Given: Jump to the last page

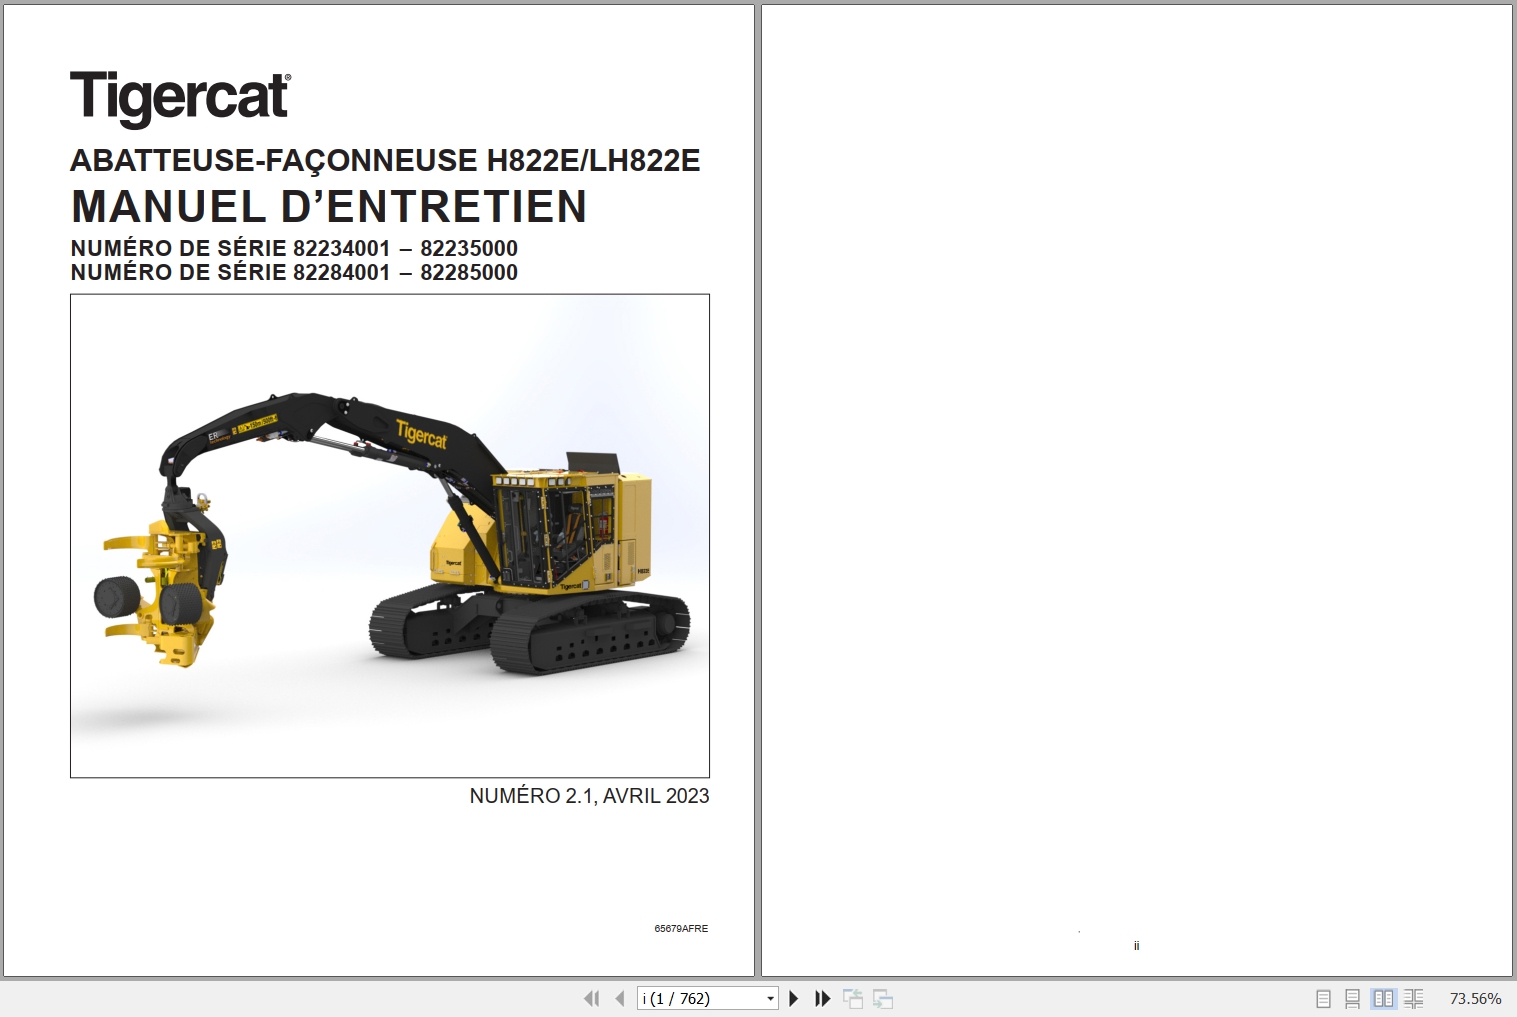Looking at the screenshot, I should pos(822,998).
